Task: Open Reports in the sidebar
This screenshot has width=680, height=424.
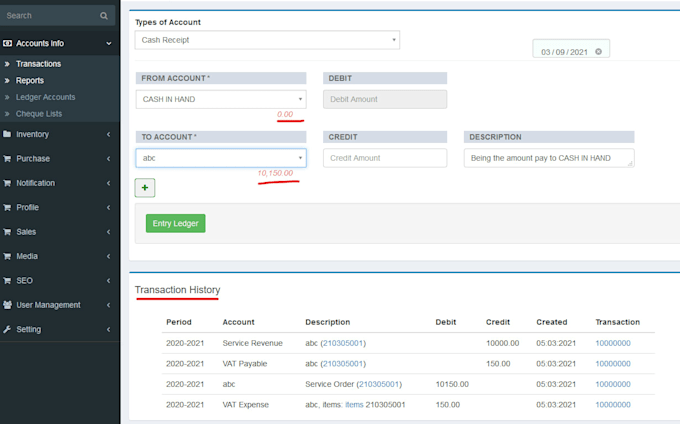Action: (30, 81)
